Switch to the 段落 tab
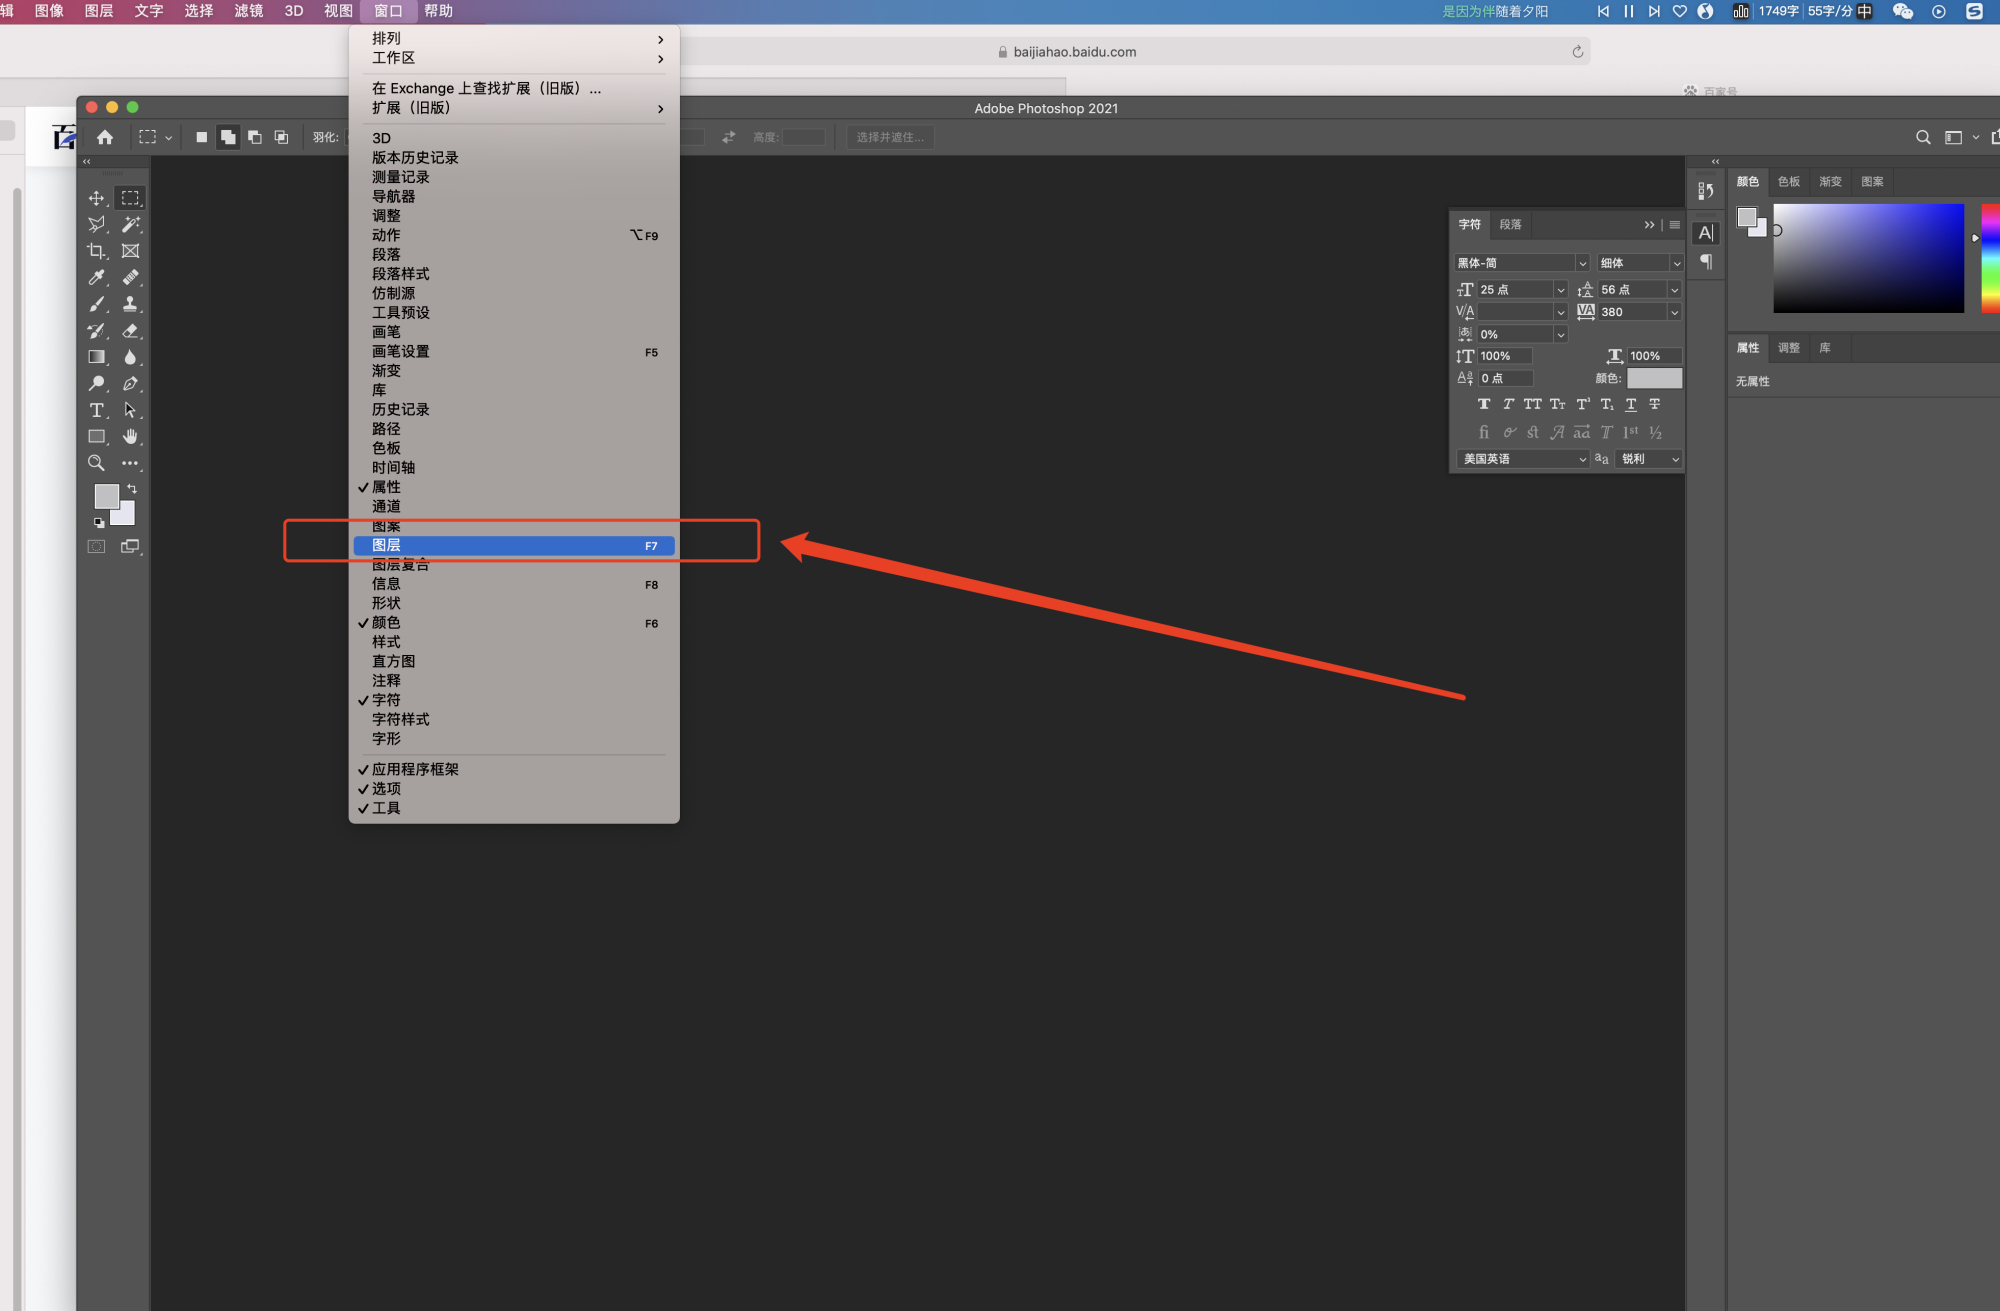This screenshot has width=2000, height=1311. click(x=1510, y=225)
